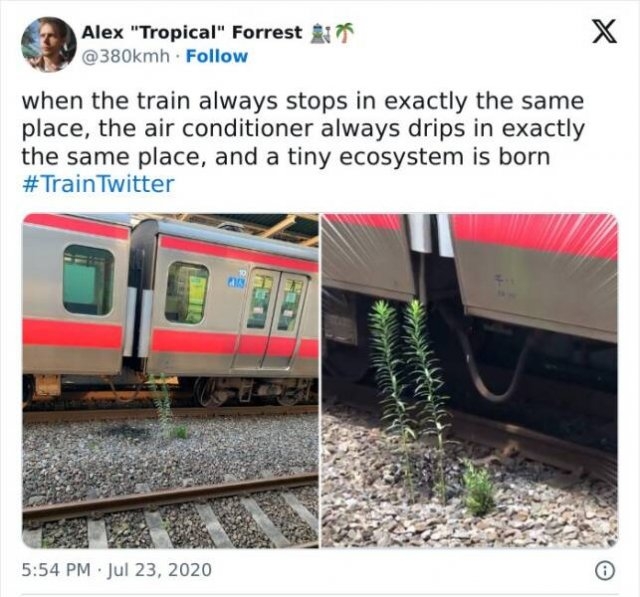Click the foreground rail track in left photo
The width and height of the screenshot is (640, 597).
[171, 495]
